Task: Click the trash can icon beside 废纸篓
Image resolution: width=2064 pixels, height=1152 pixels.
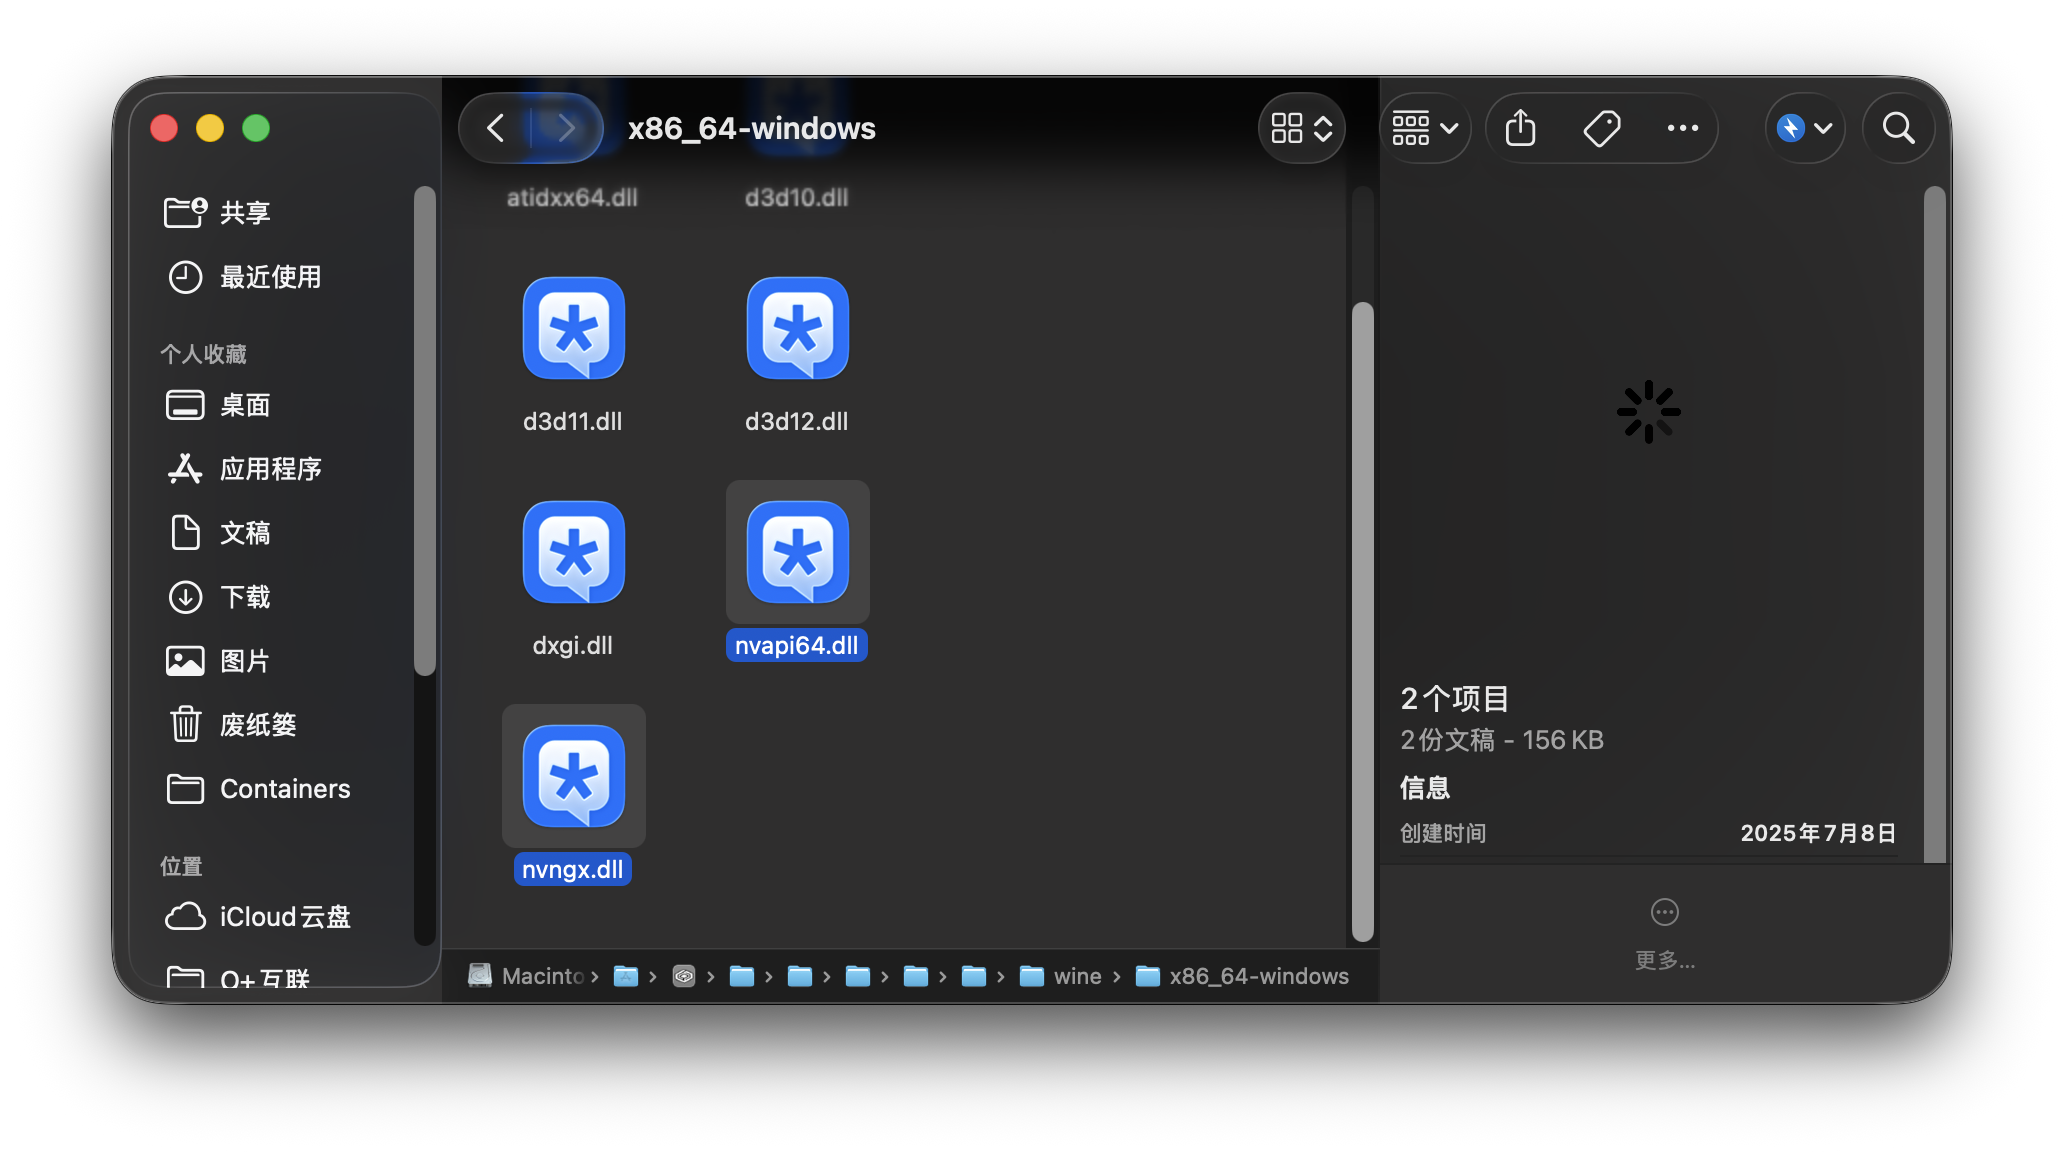Action: (185, 723)
